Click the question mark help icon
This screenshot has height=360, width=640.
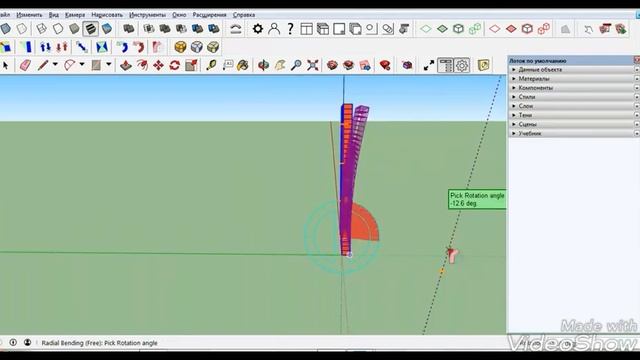click(290, 29)
